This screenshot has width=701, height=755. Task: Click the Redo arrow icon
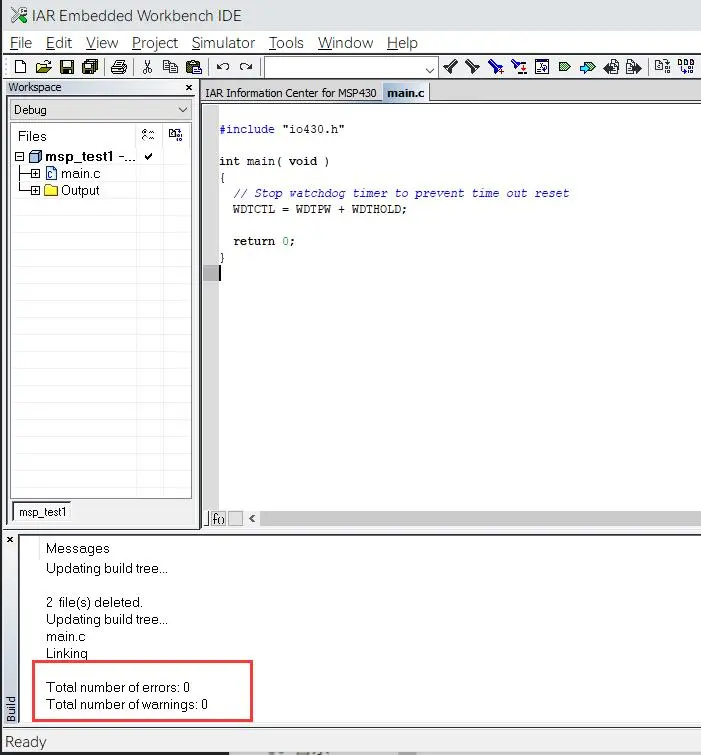click(x=246, y=67)
